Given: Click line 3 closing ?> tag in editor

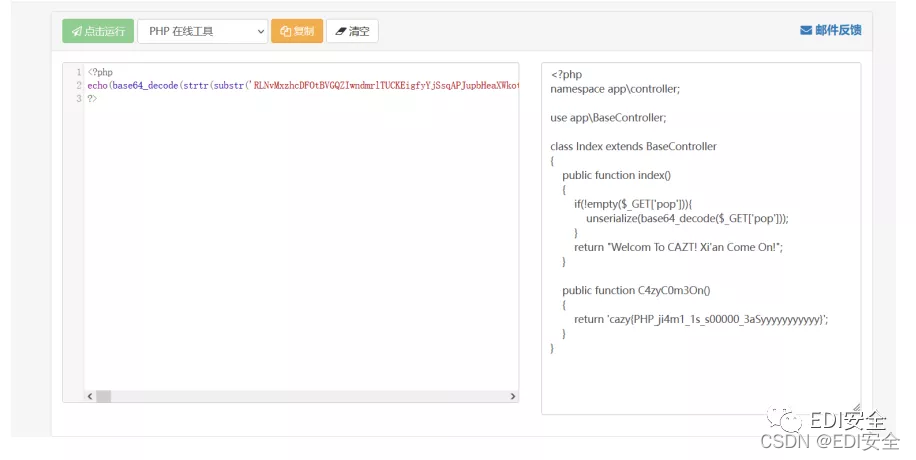Looking at the screenshot, I should [92, 99].
